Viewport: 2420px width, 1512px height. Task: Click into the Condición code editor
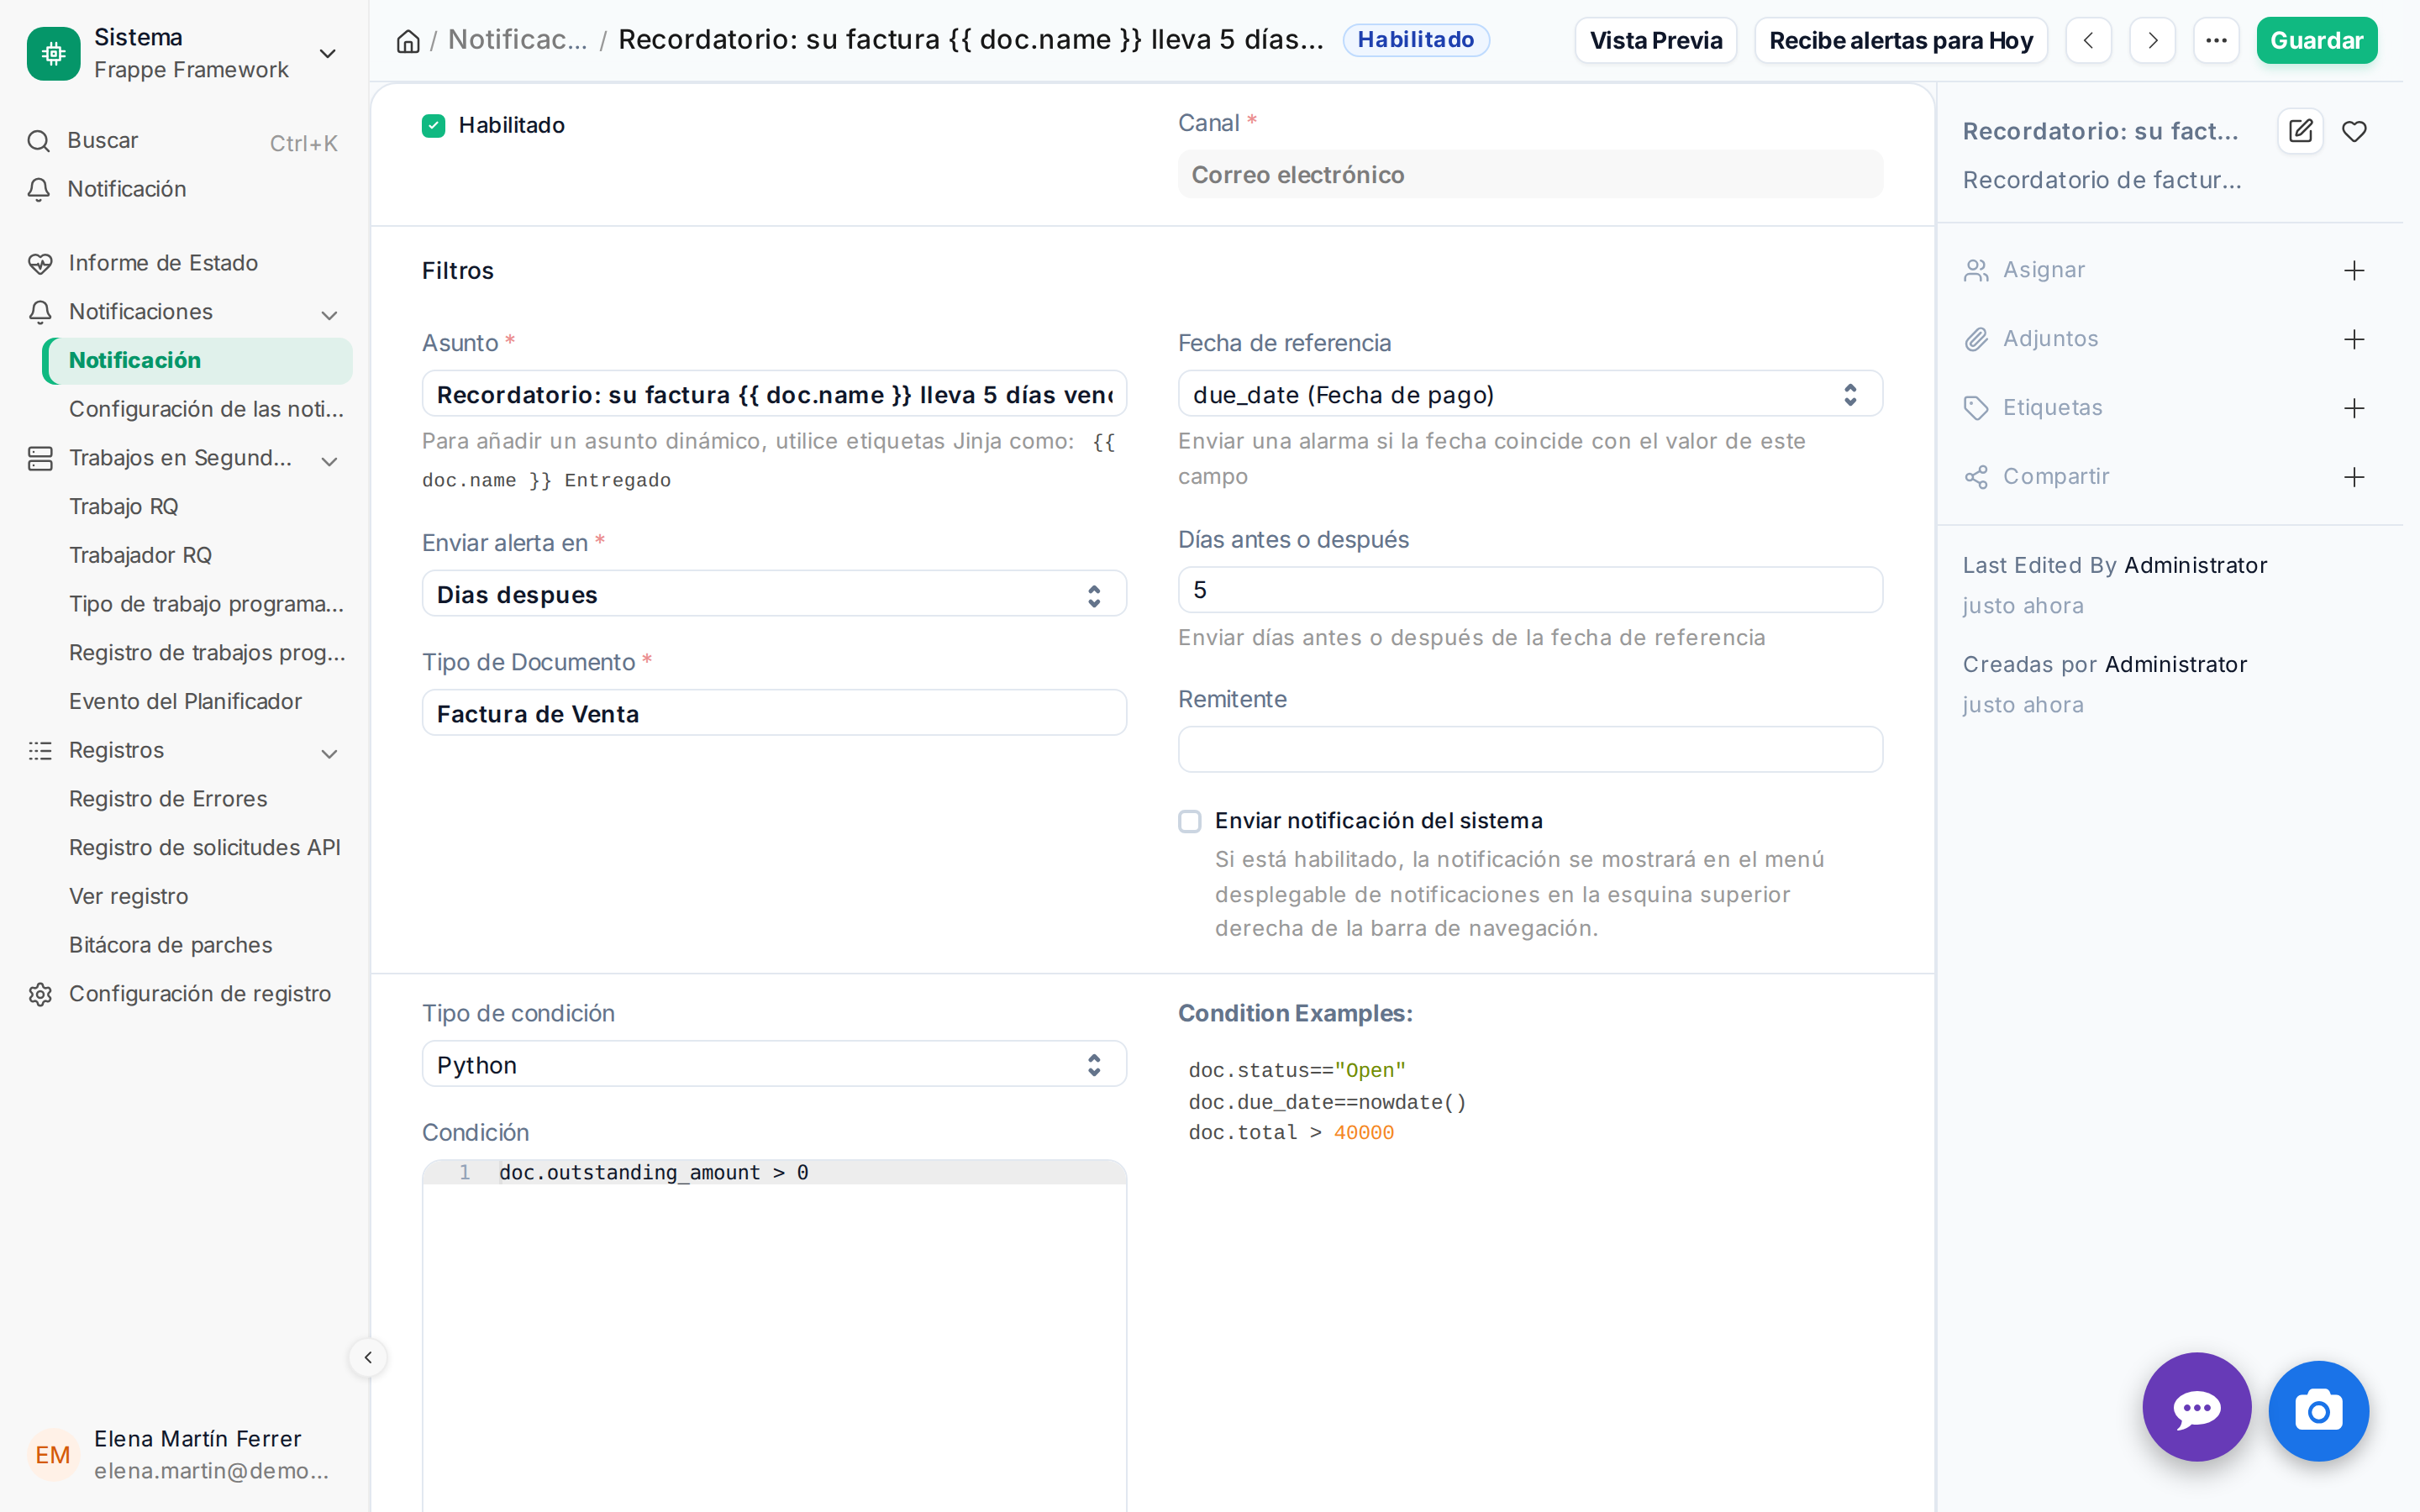click(774, 1336)
